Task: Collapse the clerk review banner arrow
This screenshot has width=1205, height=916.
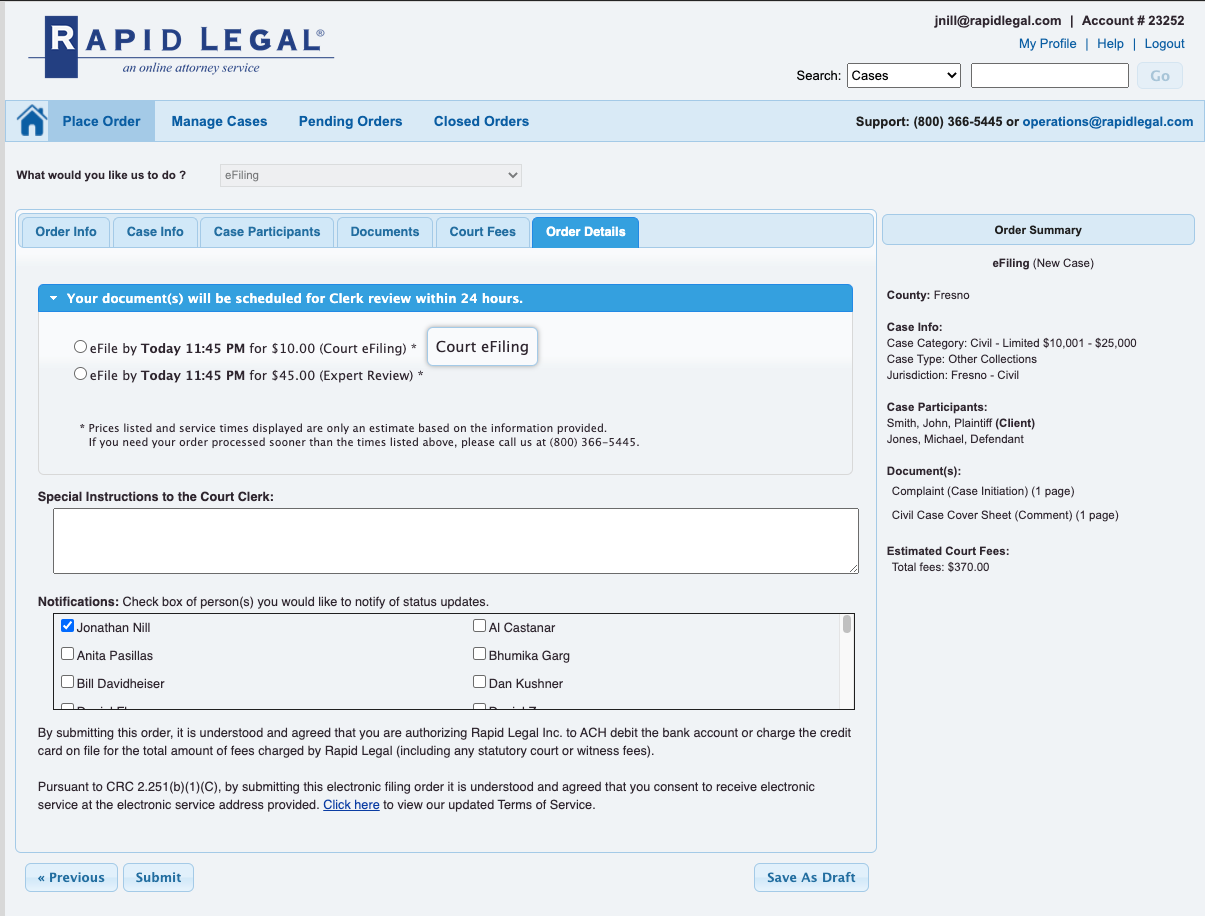Action: pyautogui.click(x=53, y=299)
